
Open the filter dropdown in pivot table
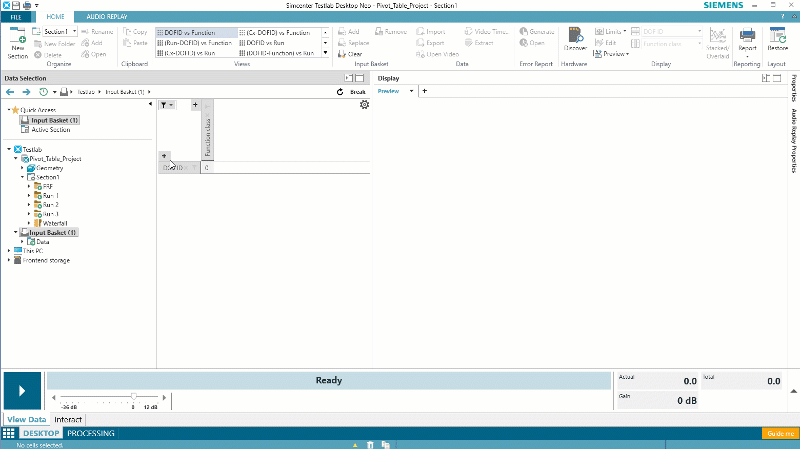(168, 105)
